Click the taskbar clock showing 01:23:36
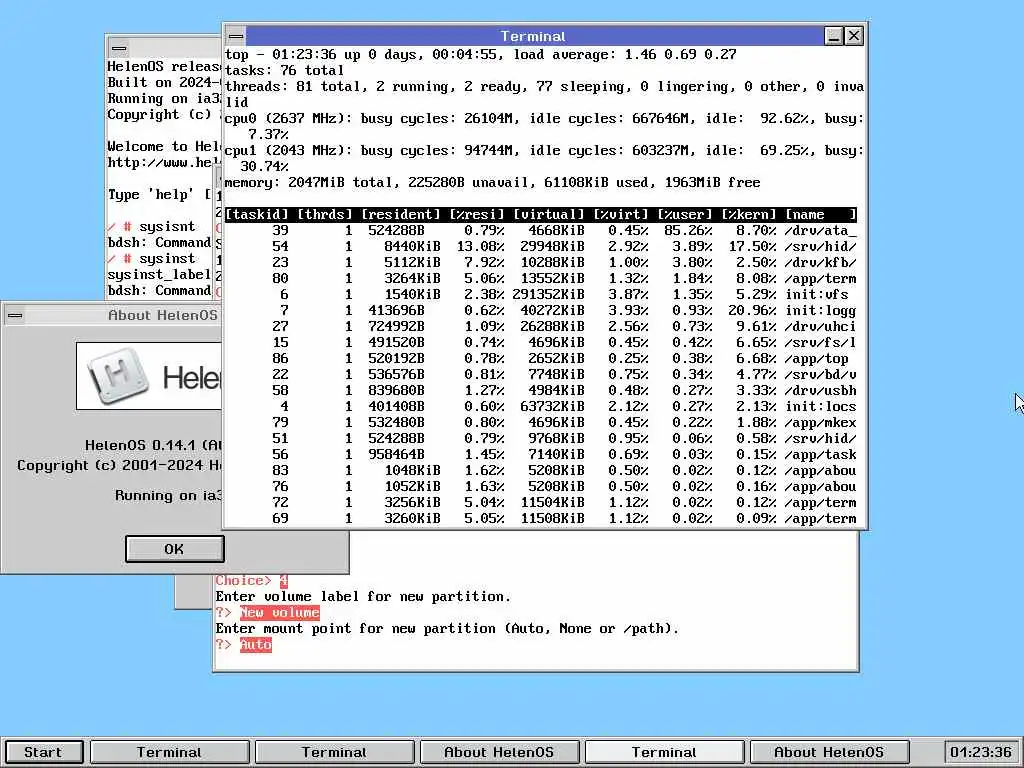The image size is (1024, 768). point(980,752)
